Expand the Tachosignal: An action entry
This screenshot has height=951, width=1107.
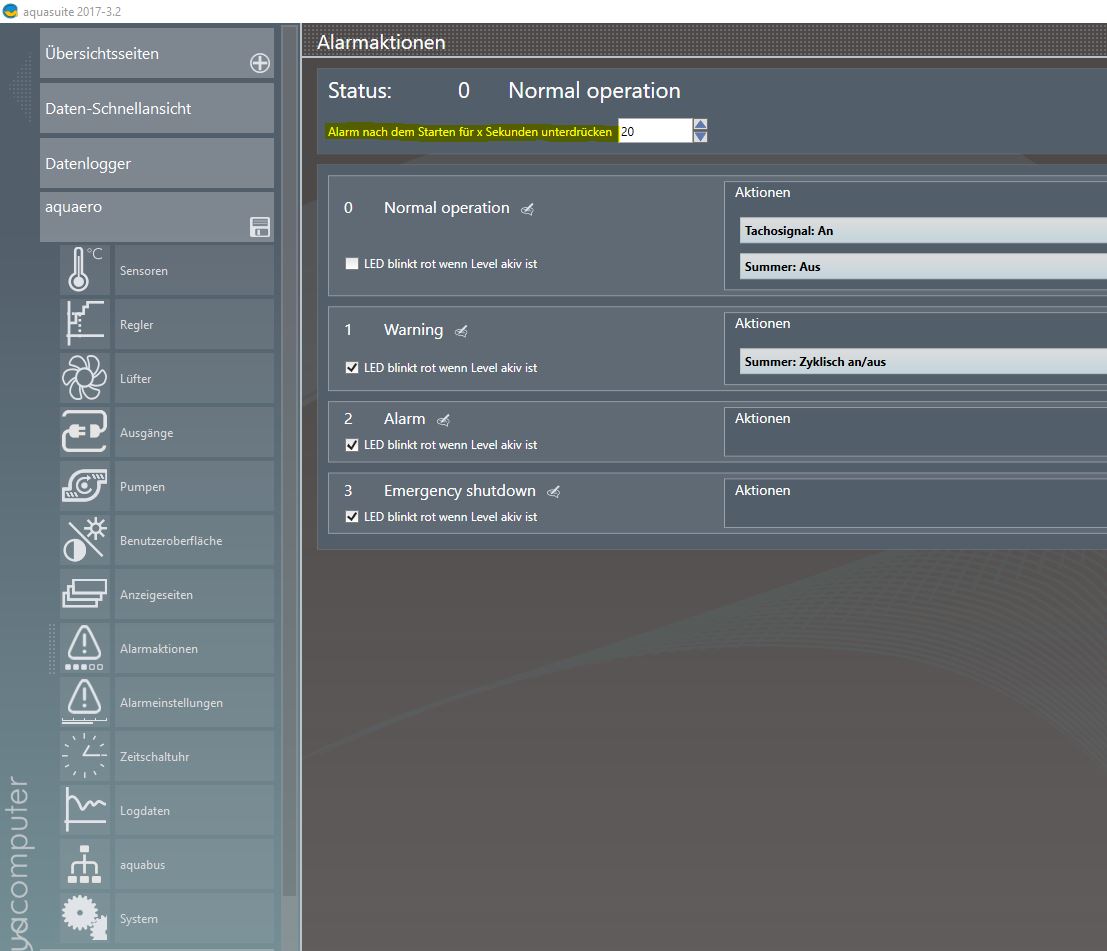tap(920, 231)
